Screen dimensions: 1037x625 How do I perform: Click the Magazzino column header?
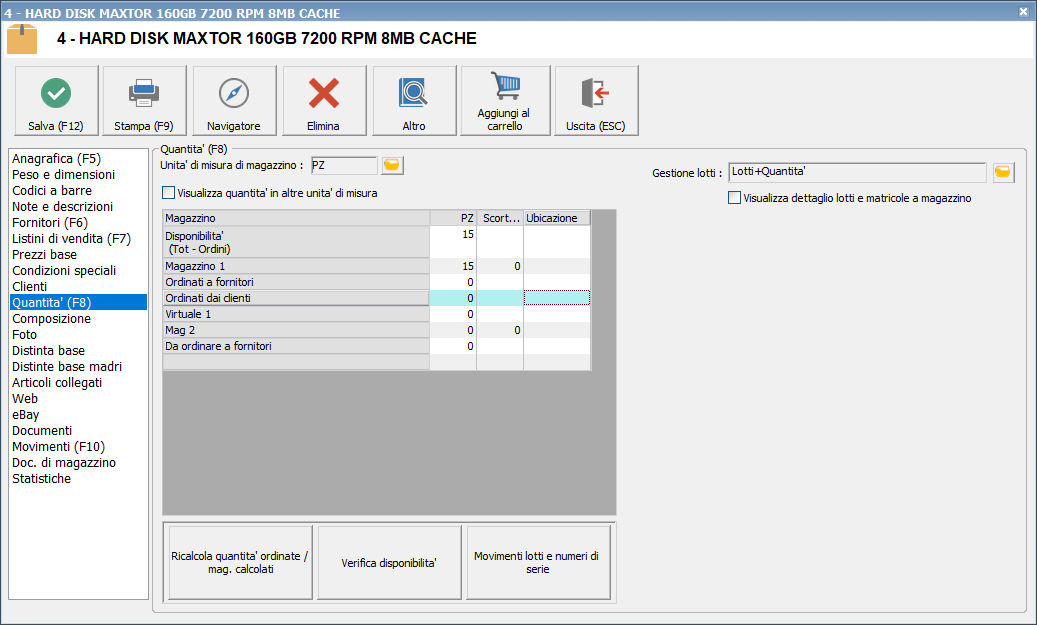coord(296,218)
